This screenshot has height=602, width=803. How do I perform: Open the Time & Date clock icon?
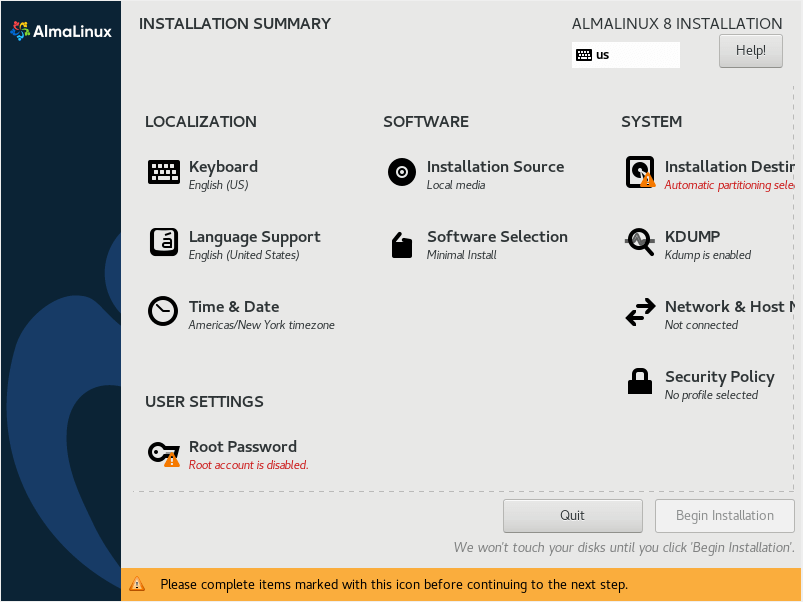(x=163, y=311)
